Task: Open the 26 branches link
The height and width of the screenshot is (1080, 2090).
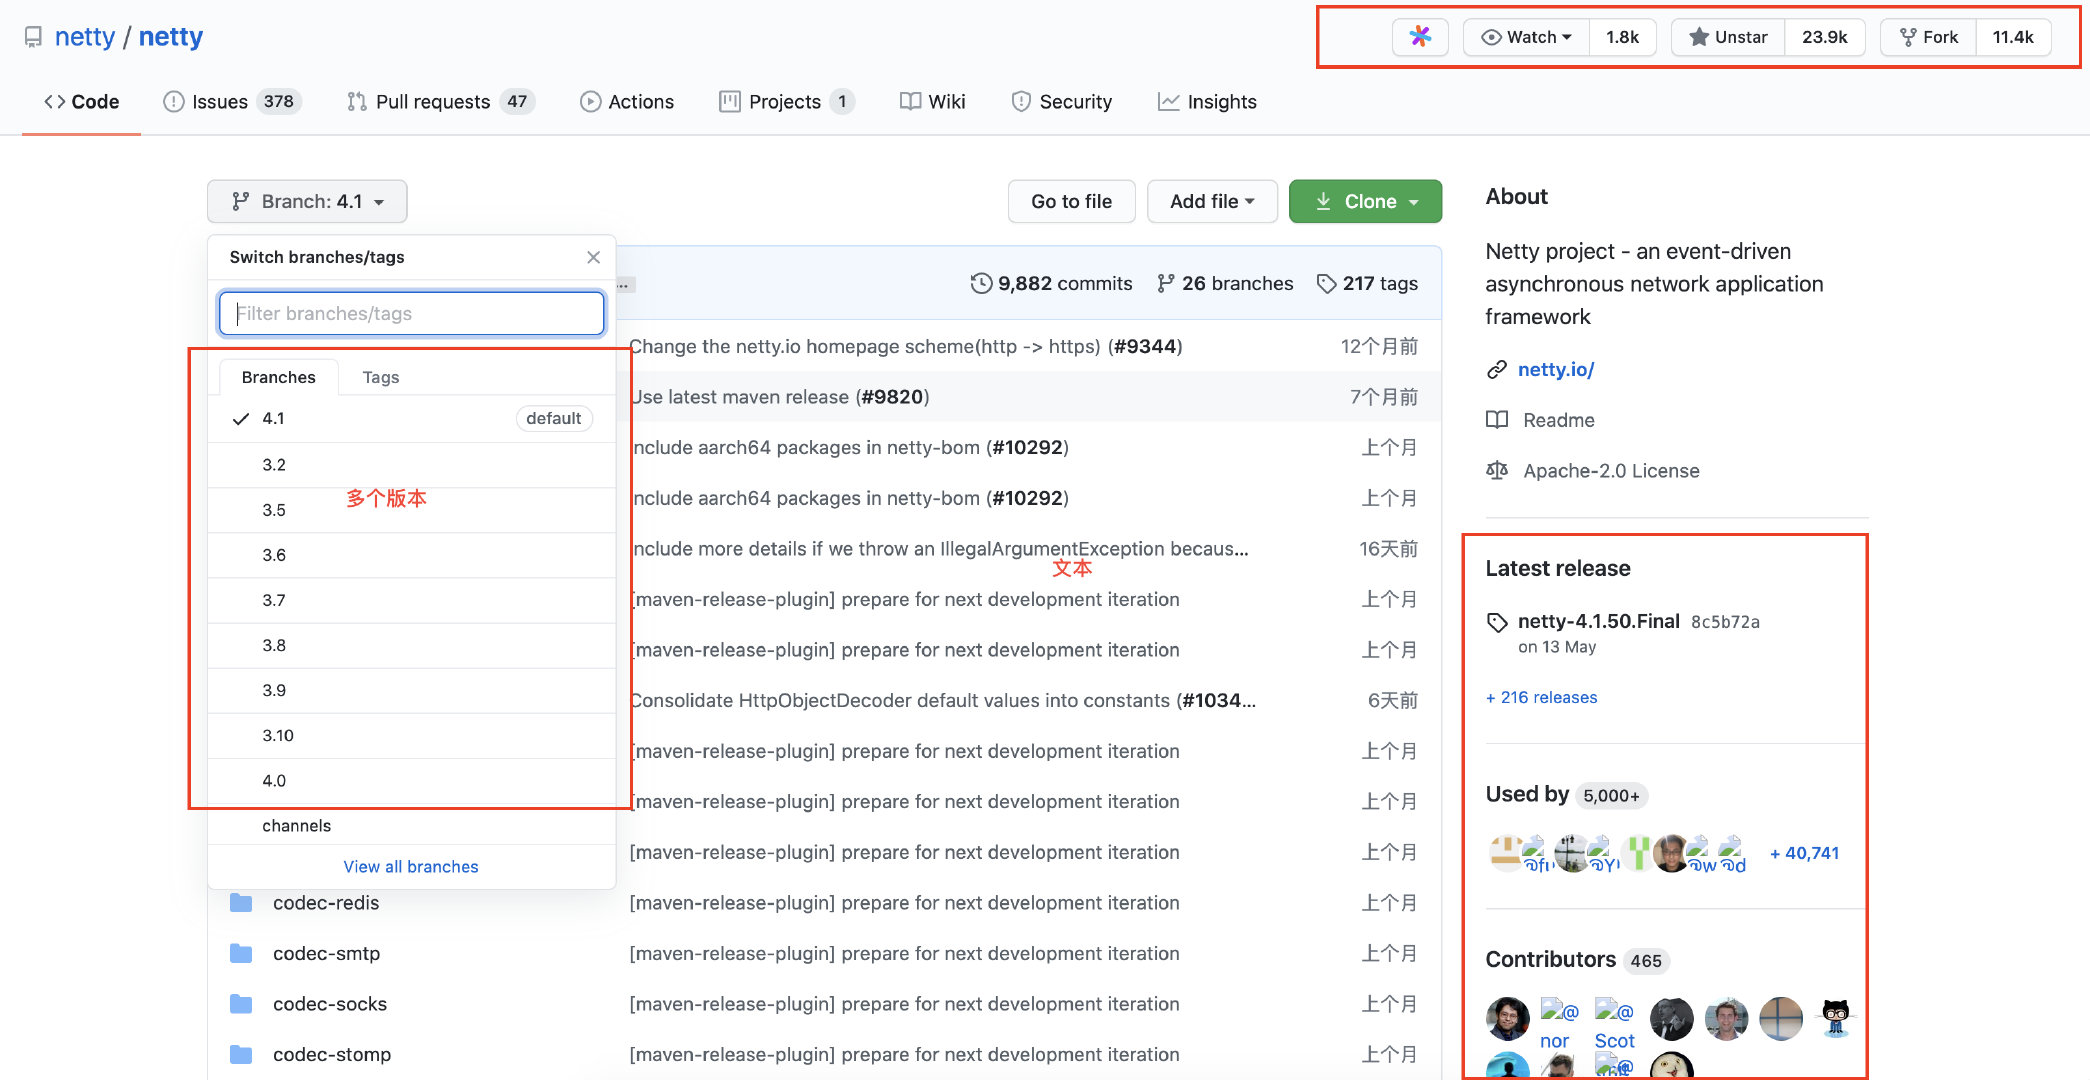Action: point(1225,283)
